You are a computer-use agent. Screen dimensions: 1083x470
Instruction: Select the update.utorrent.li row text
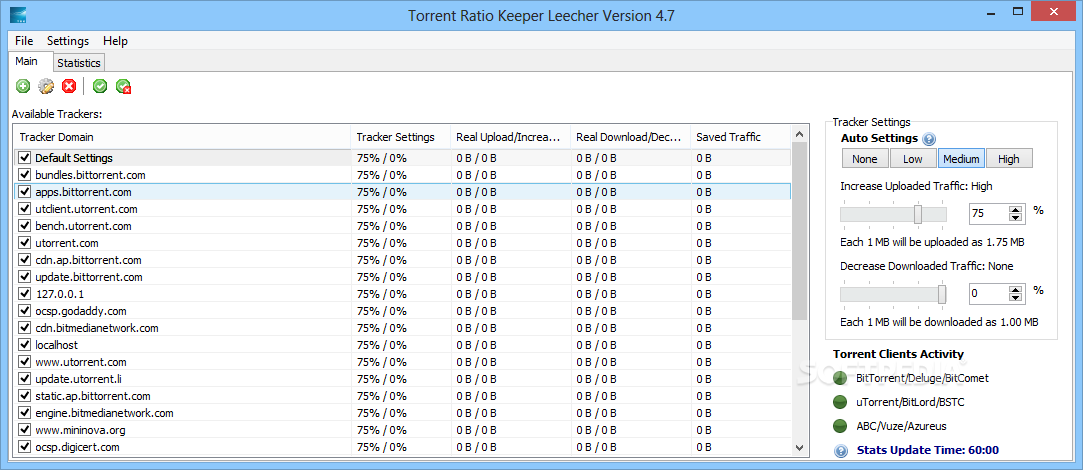tap(79, 379)
